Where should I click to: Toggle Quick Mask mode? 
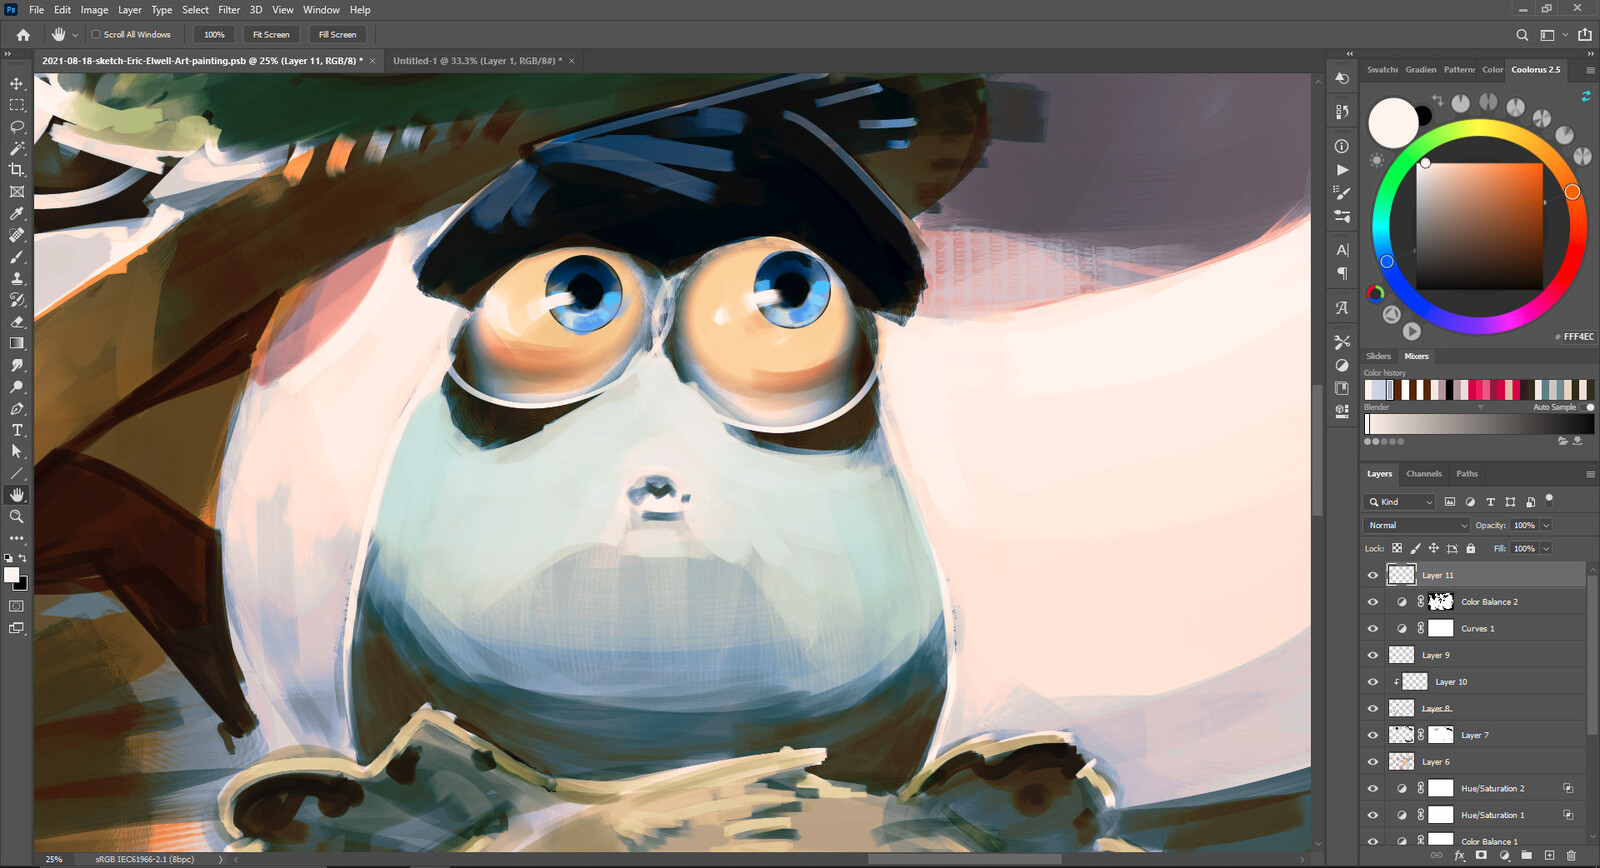tap(17, 606)
